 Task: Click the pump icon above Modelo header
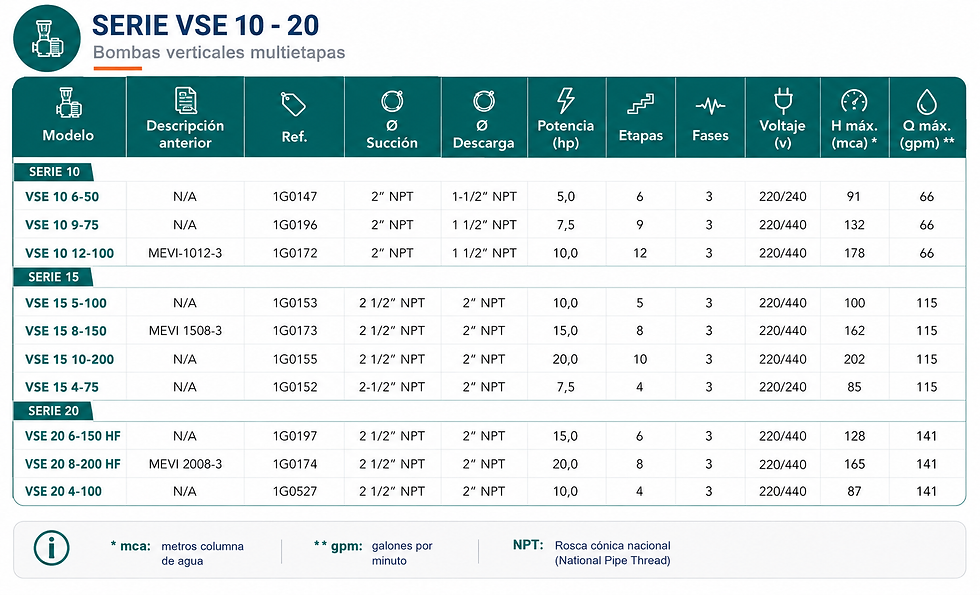pos(68,102)
